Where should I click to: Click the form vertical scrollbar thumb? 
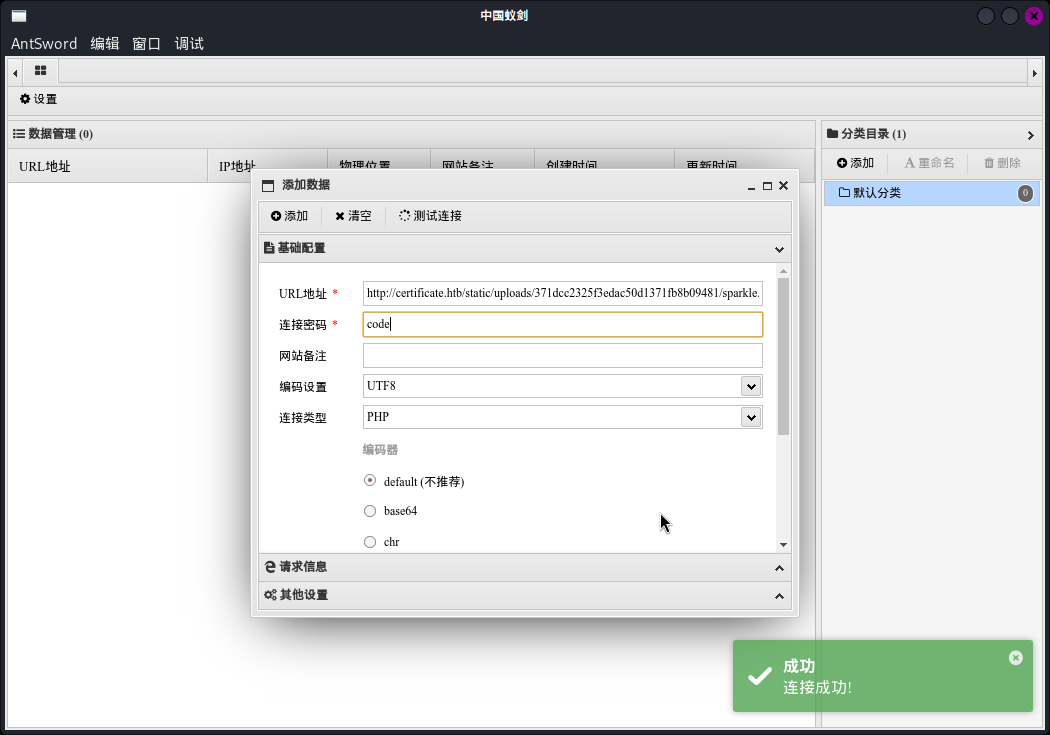coord(783,356)
